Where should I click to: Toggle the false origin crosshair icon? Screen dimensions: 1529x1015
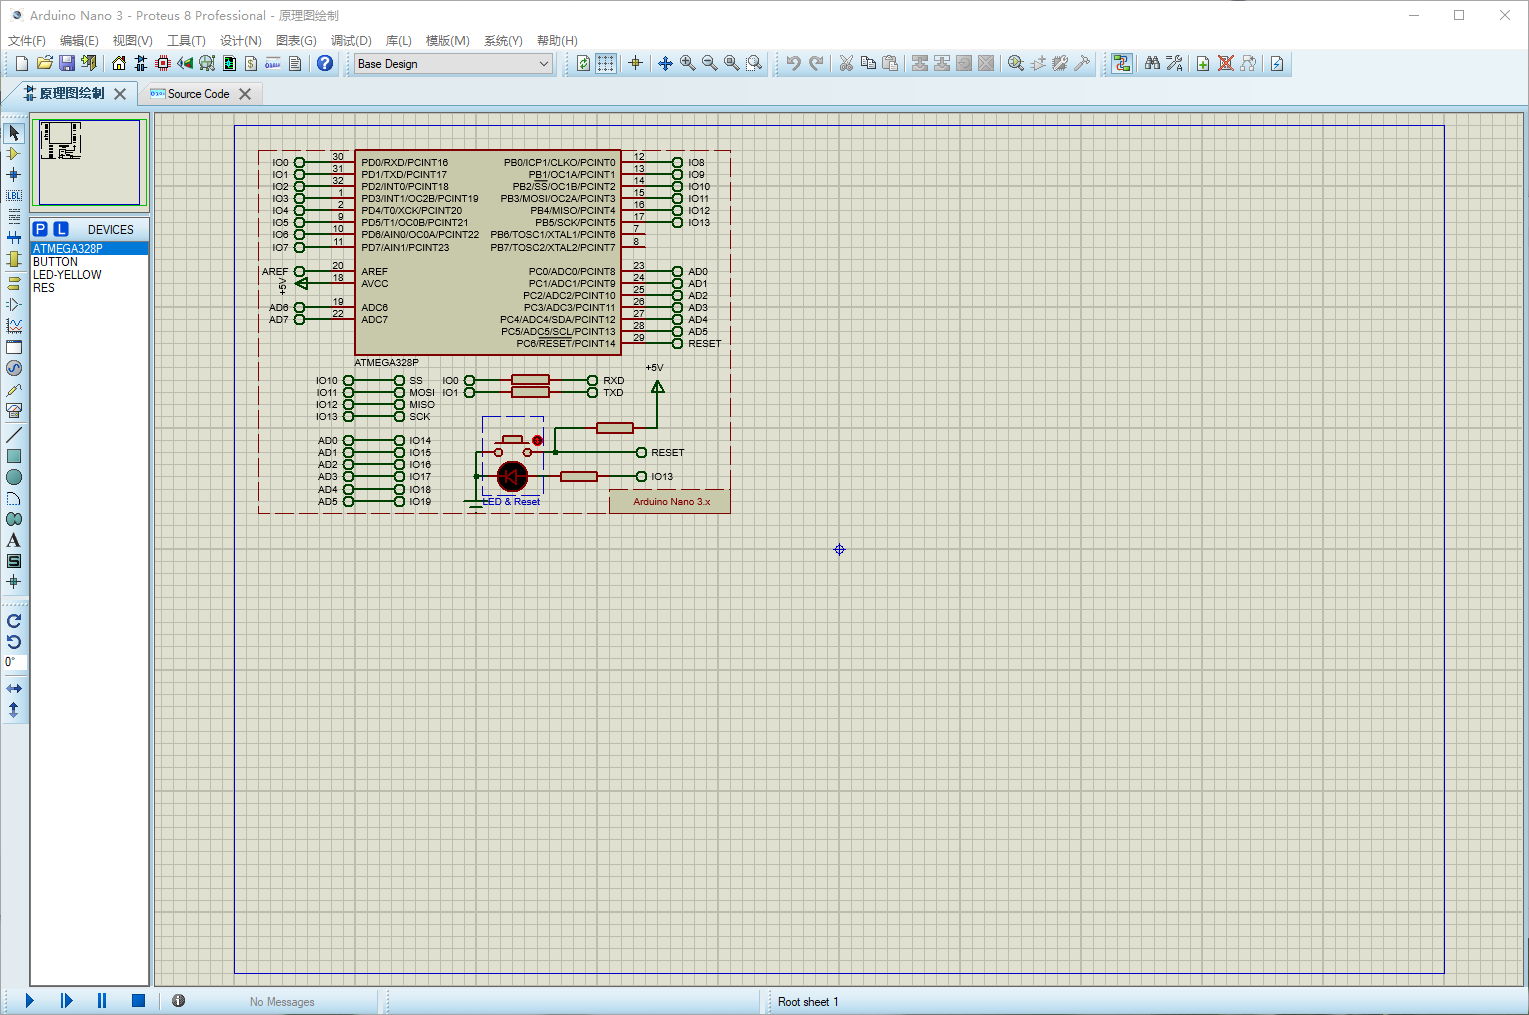[x=635, y=63]
